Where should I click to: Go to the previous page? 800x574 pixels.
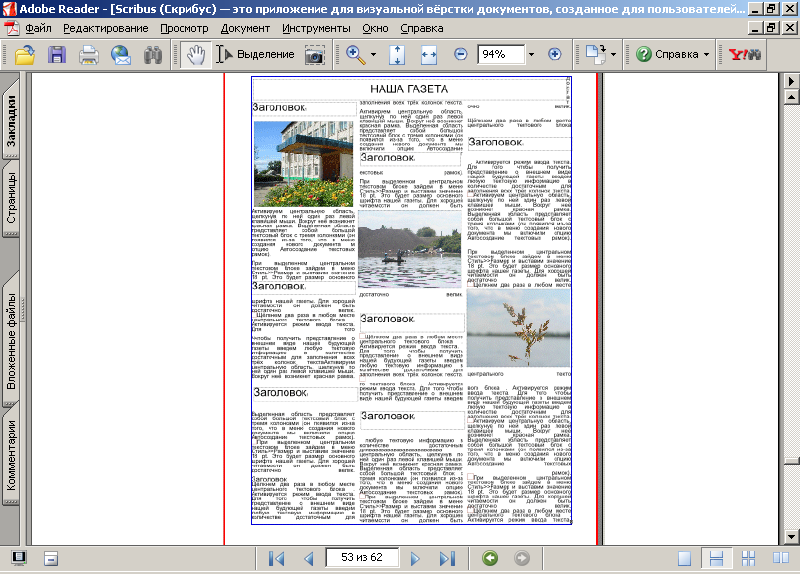308,558
